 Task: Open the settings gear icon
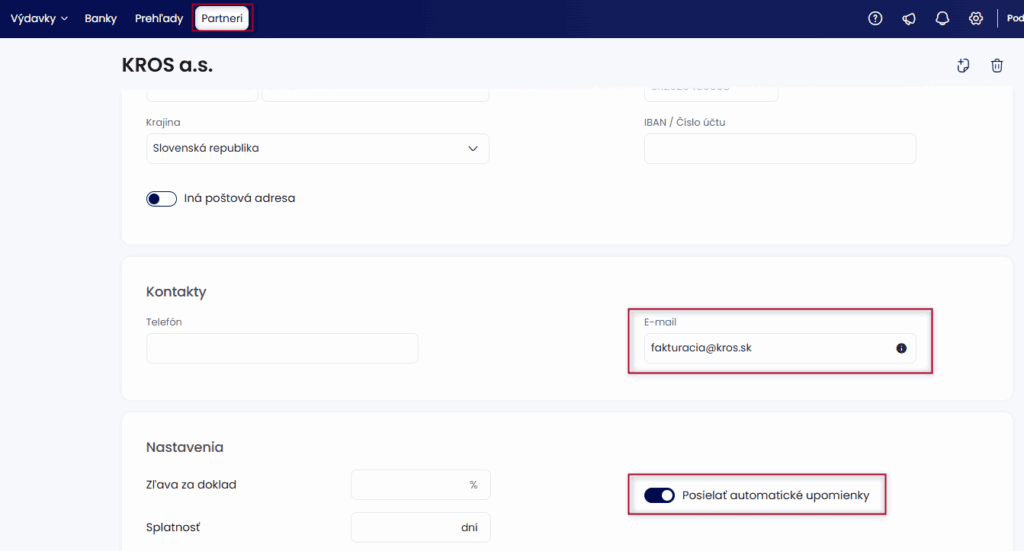(x=976, y=18)
